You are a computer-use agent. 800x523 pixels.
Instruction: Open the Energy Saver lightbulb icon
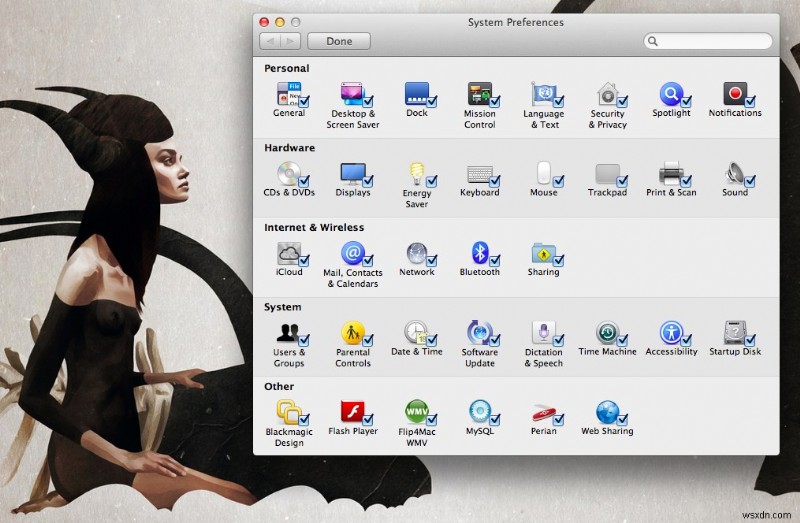pos(416,174)
